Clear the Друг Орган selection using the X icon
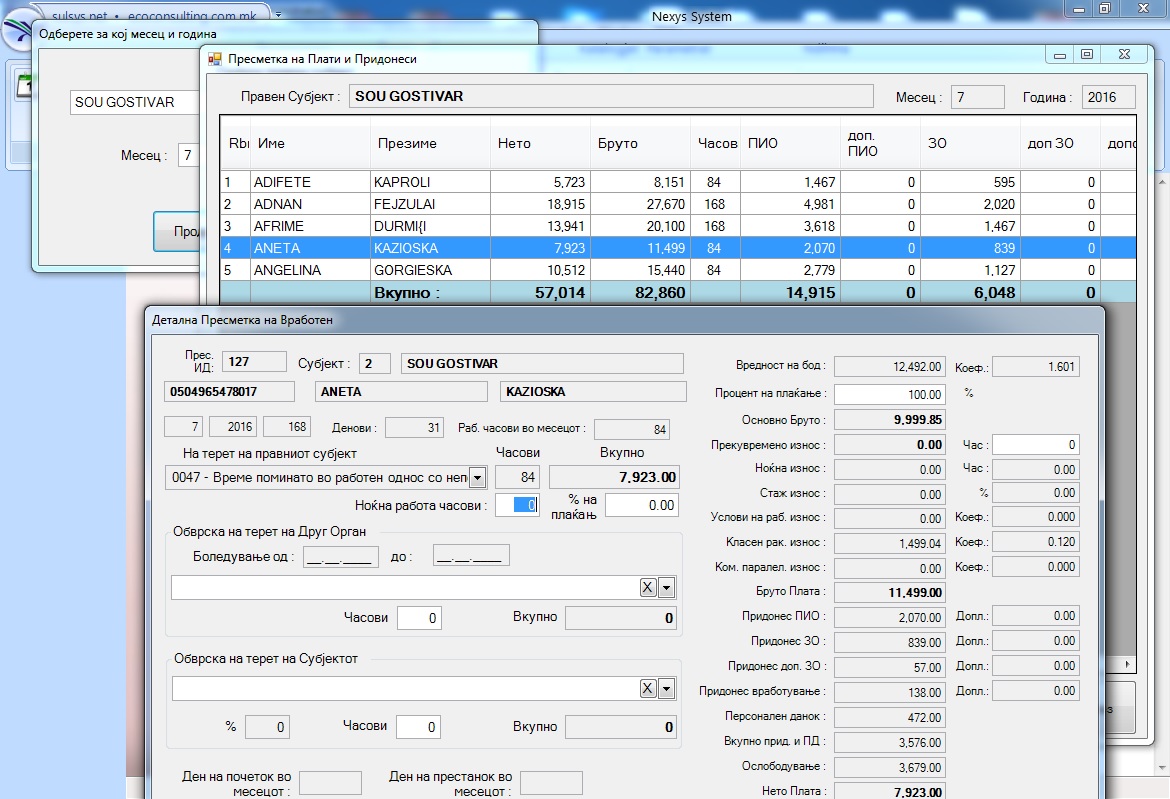Viewport: 1170px width, 799px height. [x=648, y=587]
